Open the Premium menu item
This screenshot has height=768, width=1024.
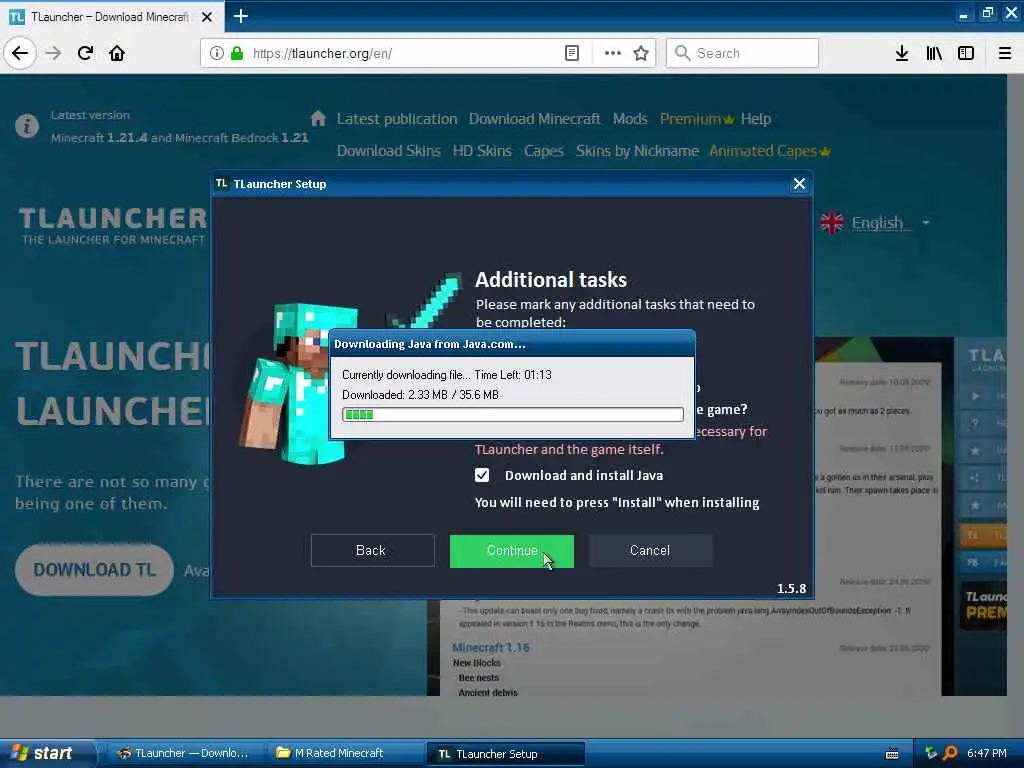coord(697,119)
